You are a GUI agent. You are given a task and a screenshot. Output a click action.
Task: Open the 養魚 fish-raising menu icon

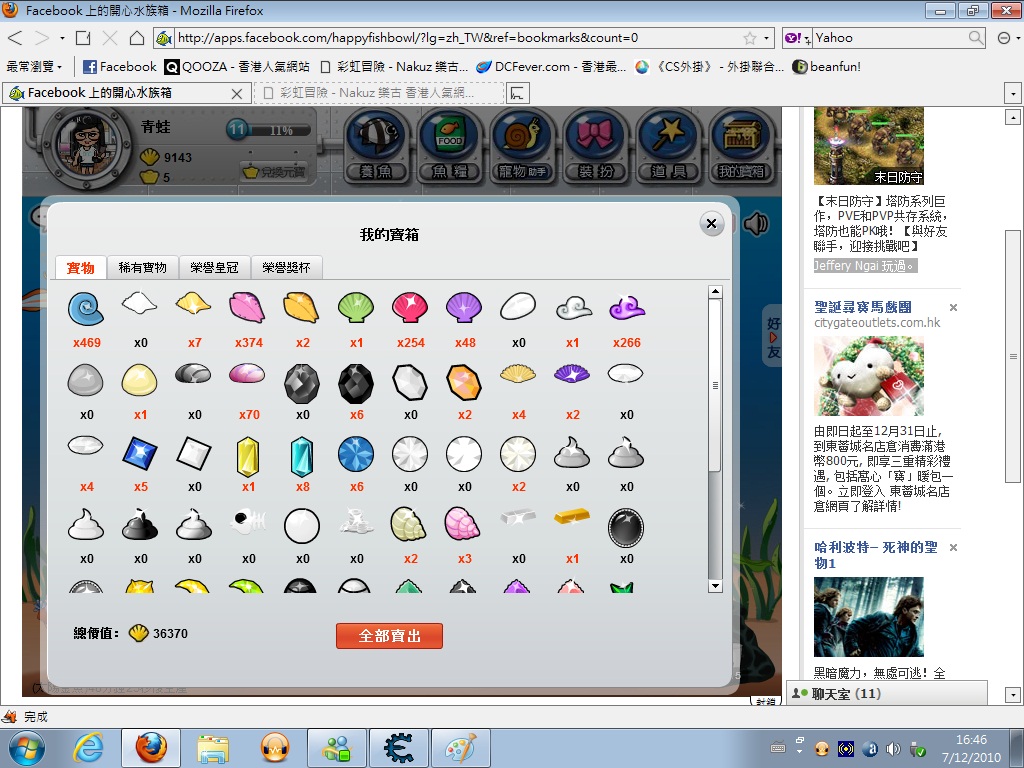pos(377,145)
